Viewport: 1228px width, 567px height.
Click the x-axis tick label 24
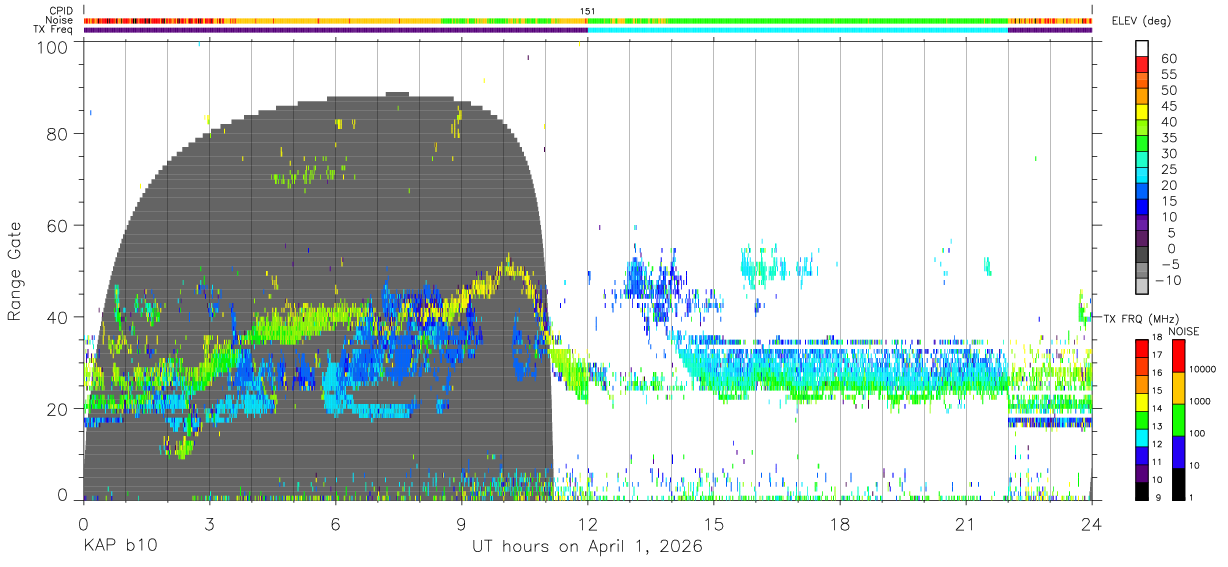(1092, 524)
